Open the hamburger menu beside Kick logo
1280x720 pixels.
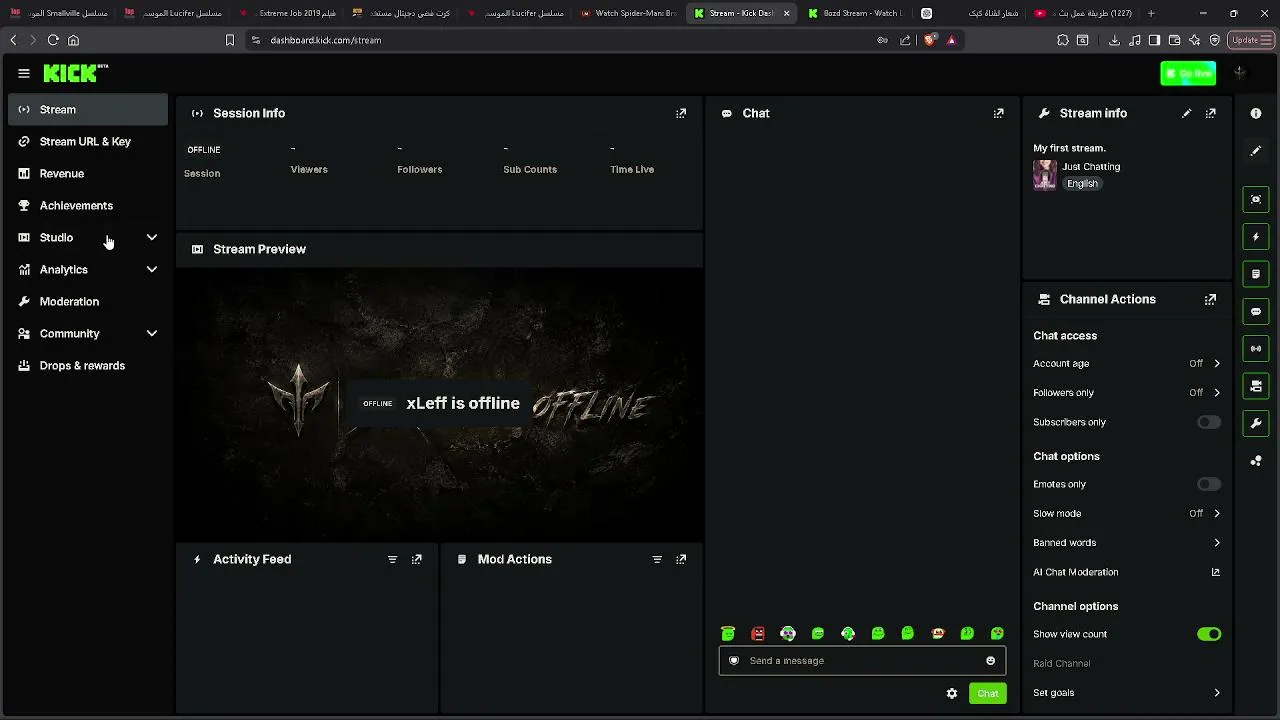pos(24,73)
